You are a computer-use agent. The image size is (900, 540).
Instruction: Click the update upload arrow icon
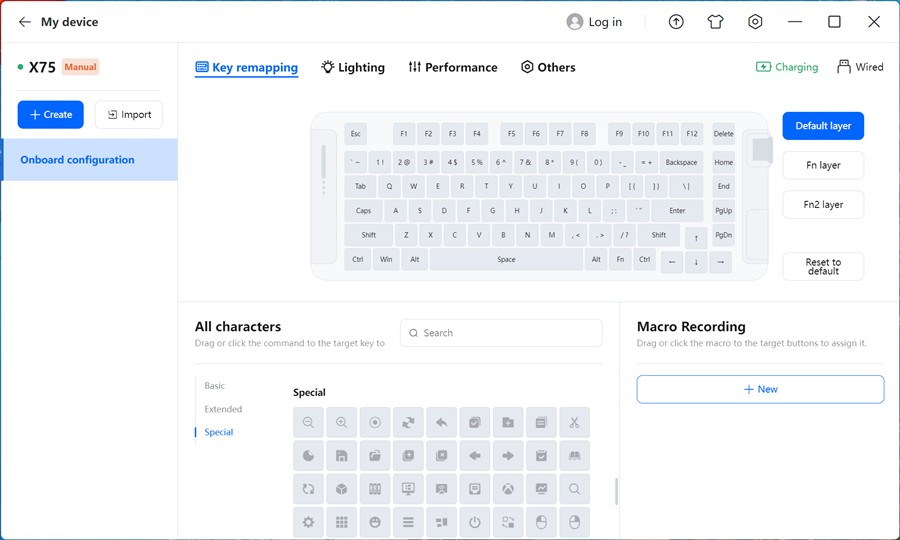coord(676,22)
